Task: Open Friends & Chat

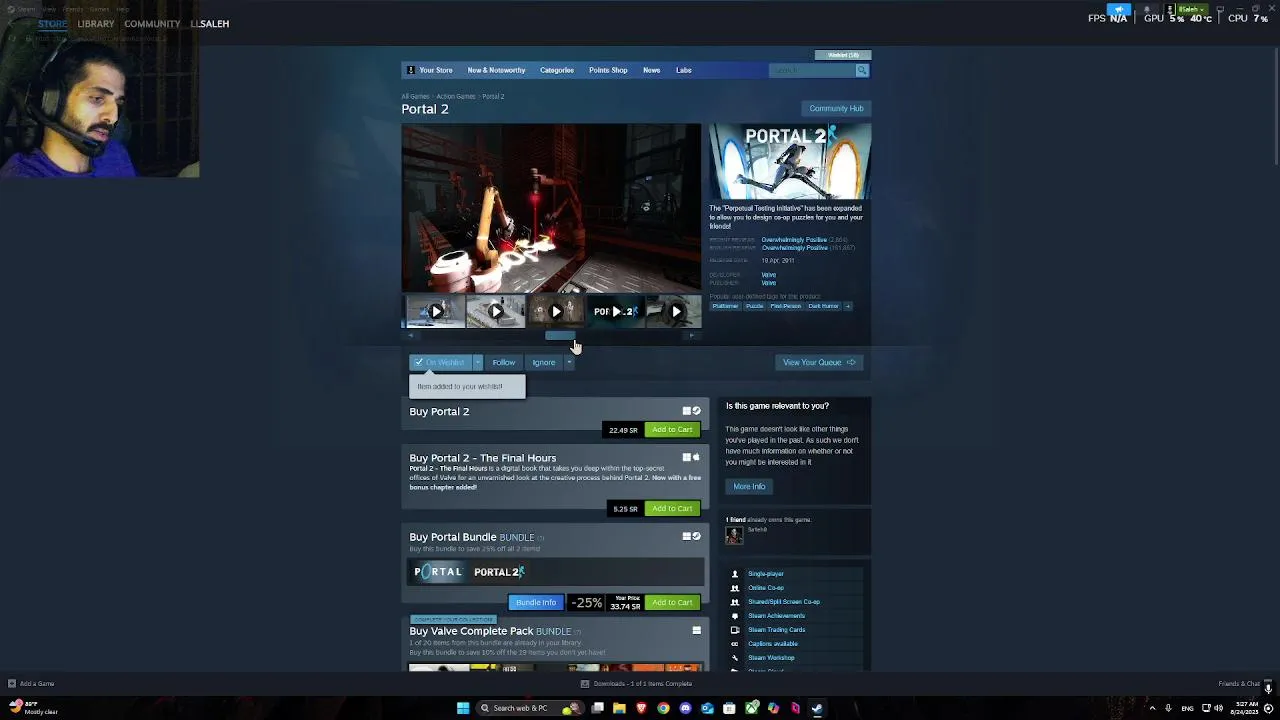Action: pyautogui.click(x=1240, y=684)
